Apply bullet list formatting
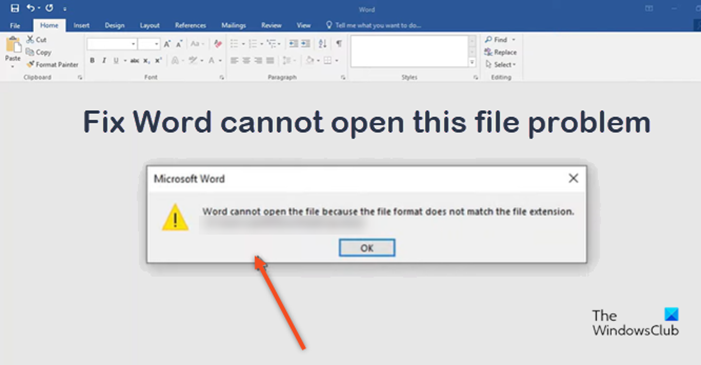701x365 pixels. click(x=234, y=44)
